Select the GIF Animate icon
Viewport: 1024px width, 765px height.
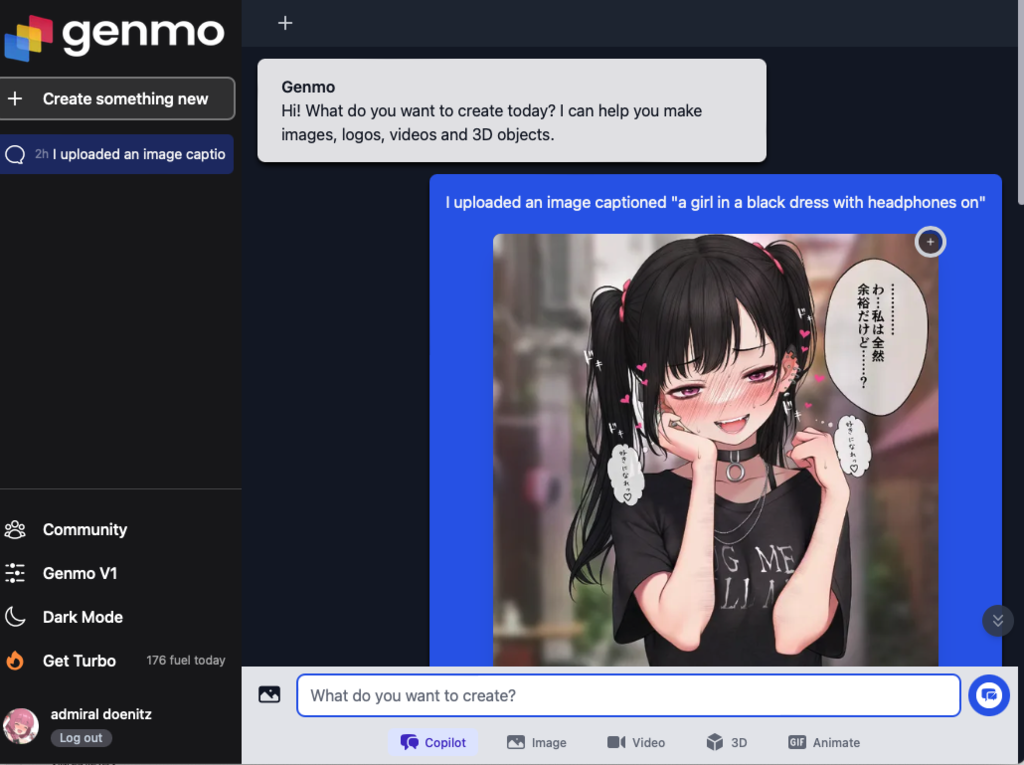click(x=796, y=742)
